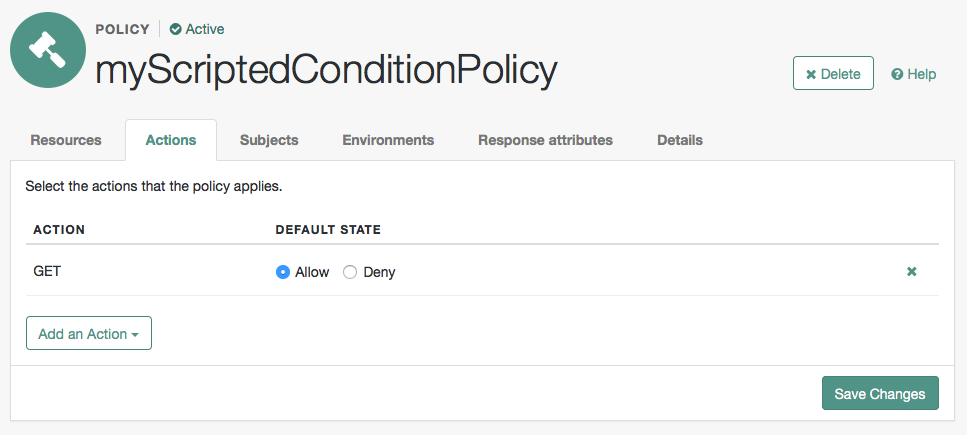The width and height of the screenshot is (967, 435).
Task: Click the Delete policy button
Action: click(x=833, y=73)
